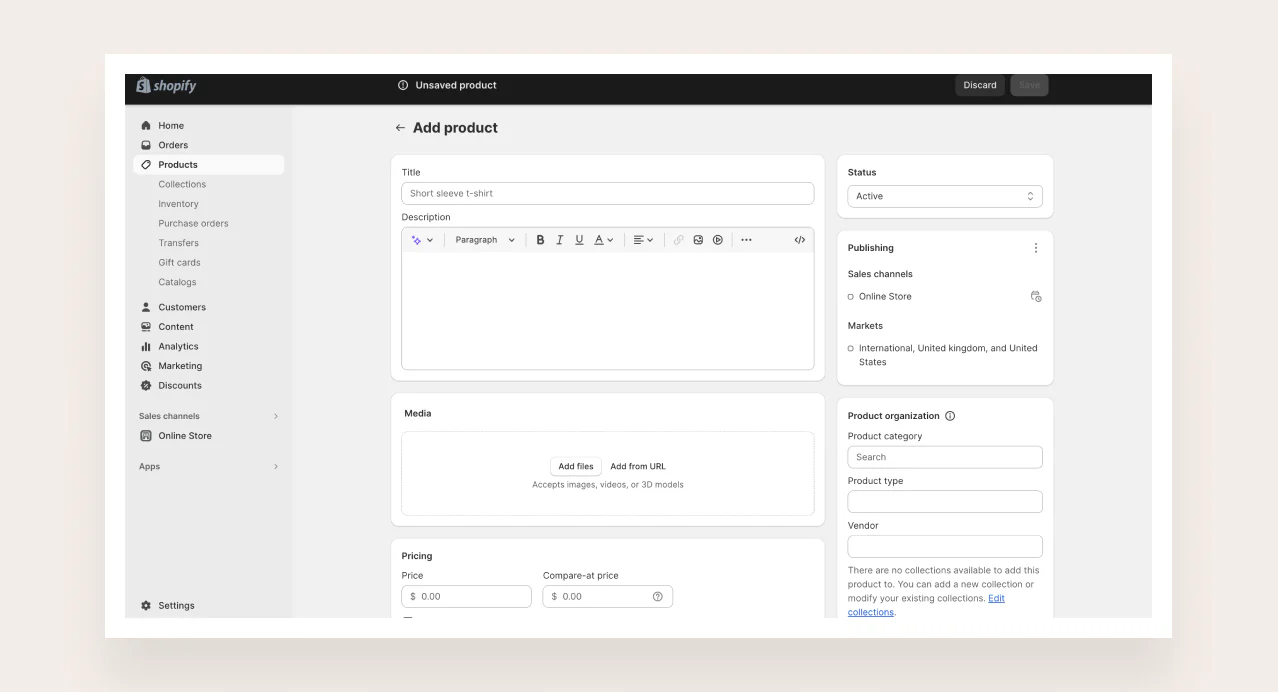Go back using Add product arrow
1278x692 pixels.
coord(400,128)
